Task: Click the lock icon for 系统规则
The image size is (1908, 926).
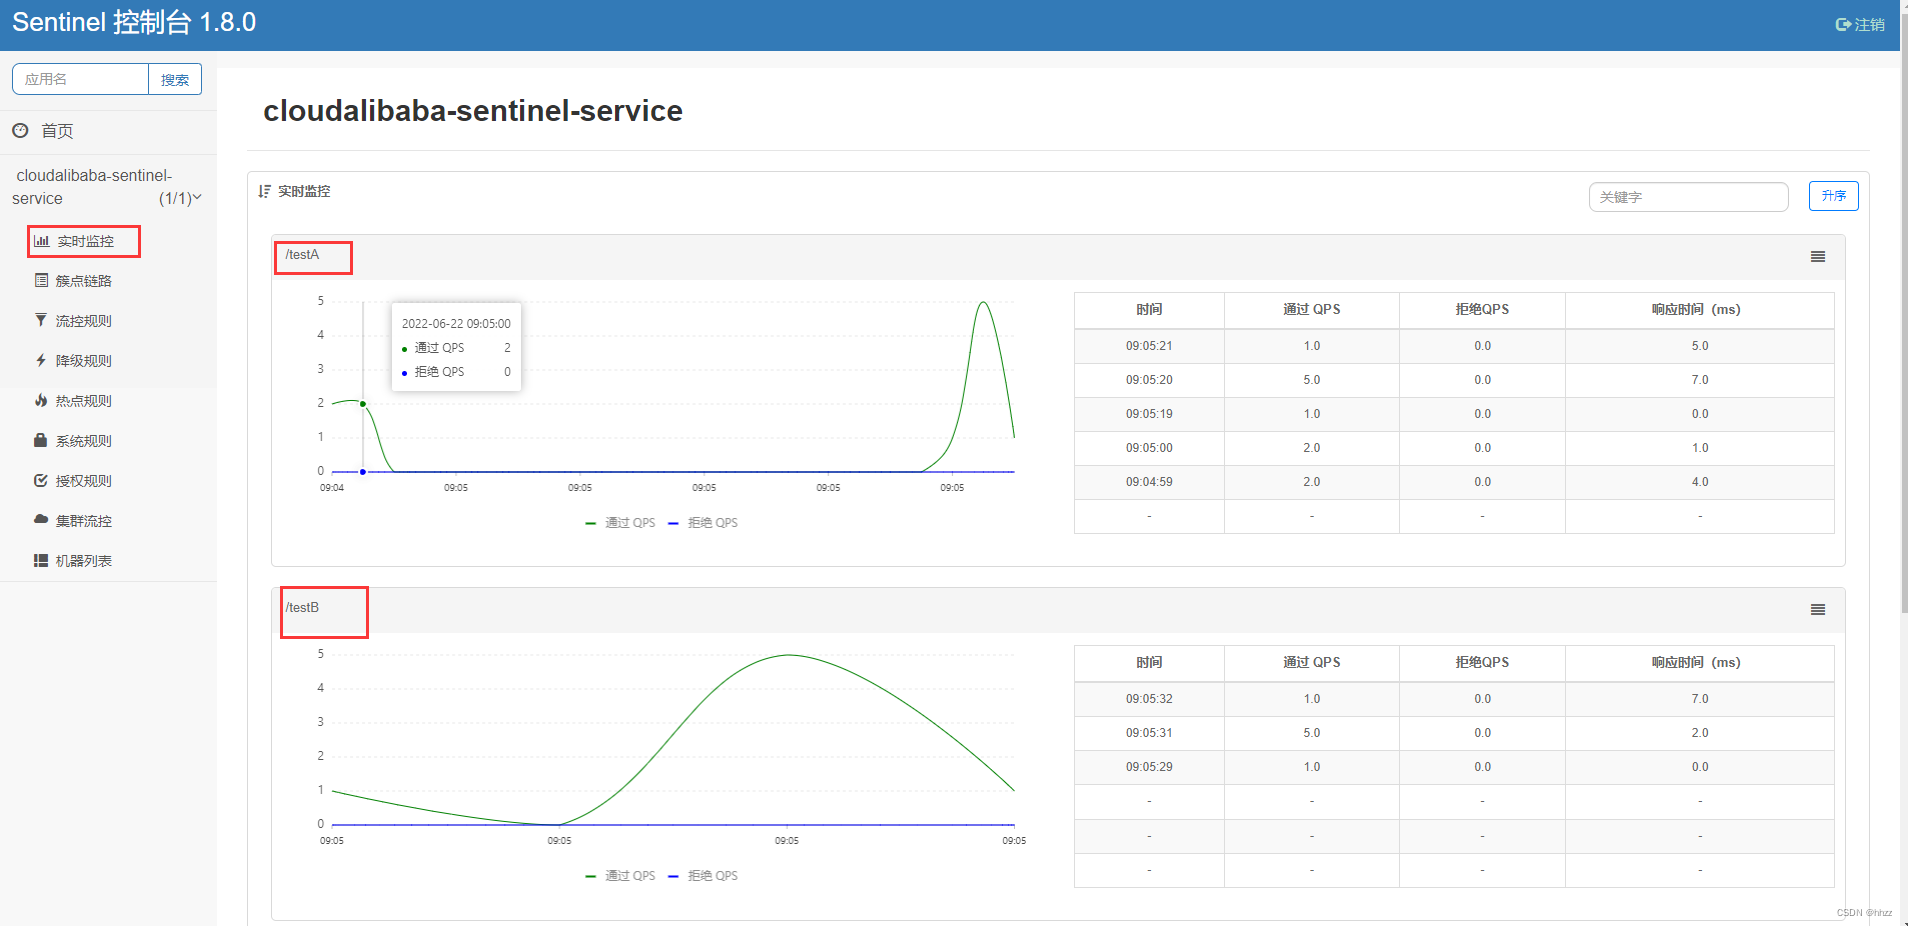Action: click(41, 440)
